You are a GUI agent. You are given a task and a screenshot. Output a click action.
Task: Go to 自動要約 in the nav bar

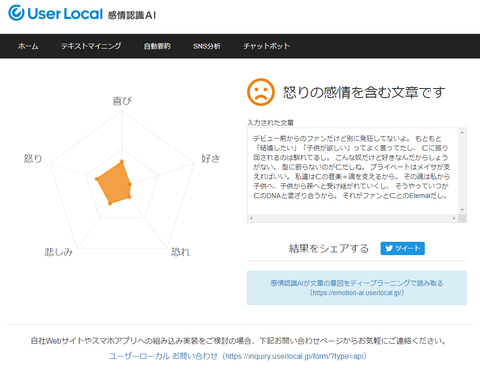point(157,46)
